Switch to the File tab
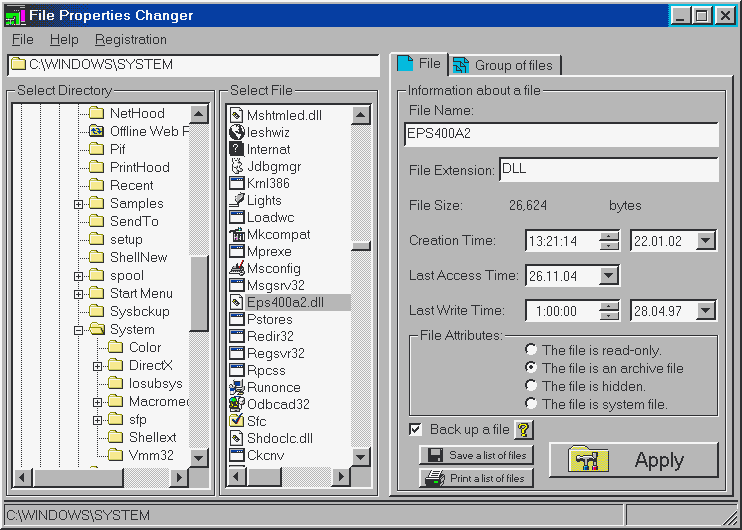This screenshot has width=742, height=530. (x=419, y=64)
